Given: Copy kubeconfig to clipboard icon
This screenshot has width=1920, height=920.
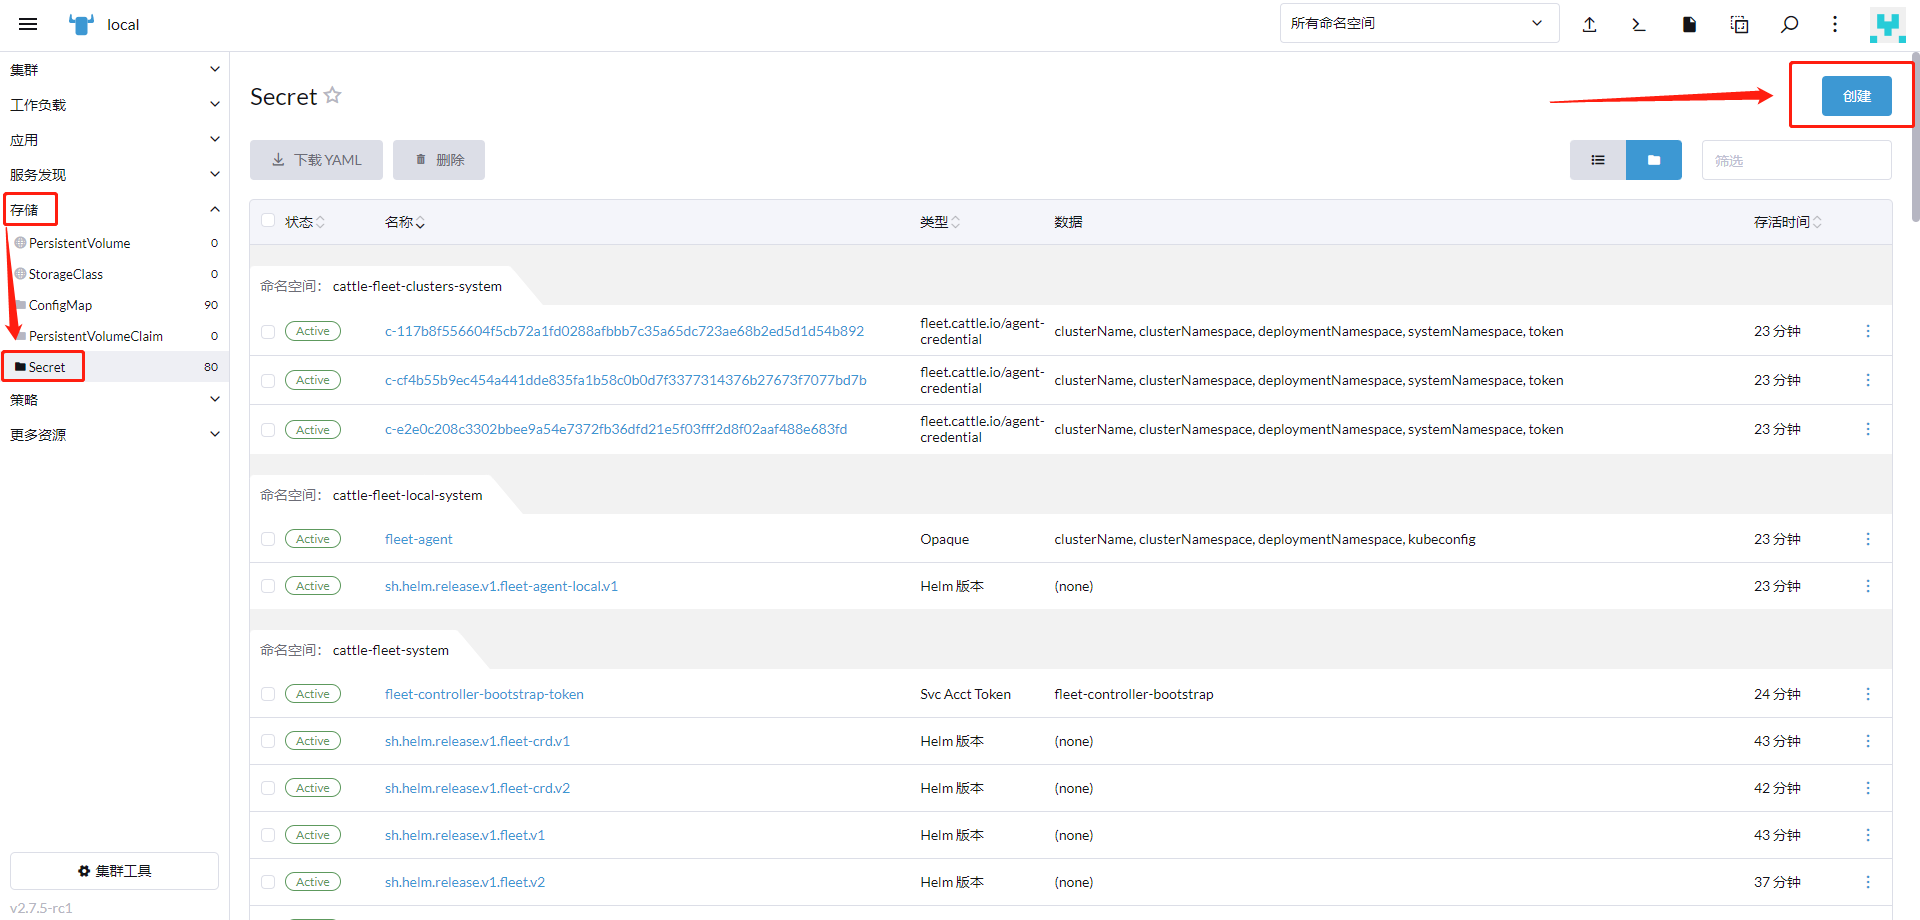Looking at the screenshot, I should tap(1740, 24).
